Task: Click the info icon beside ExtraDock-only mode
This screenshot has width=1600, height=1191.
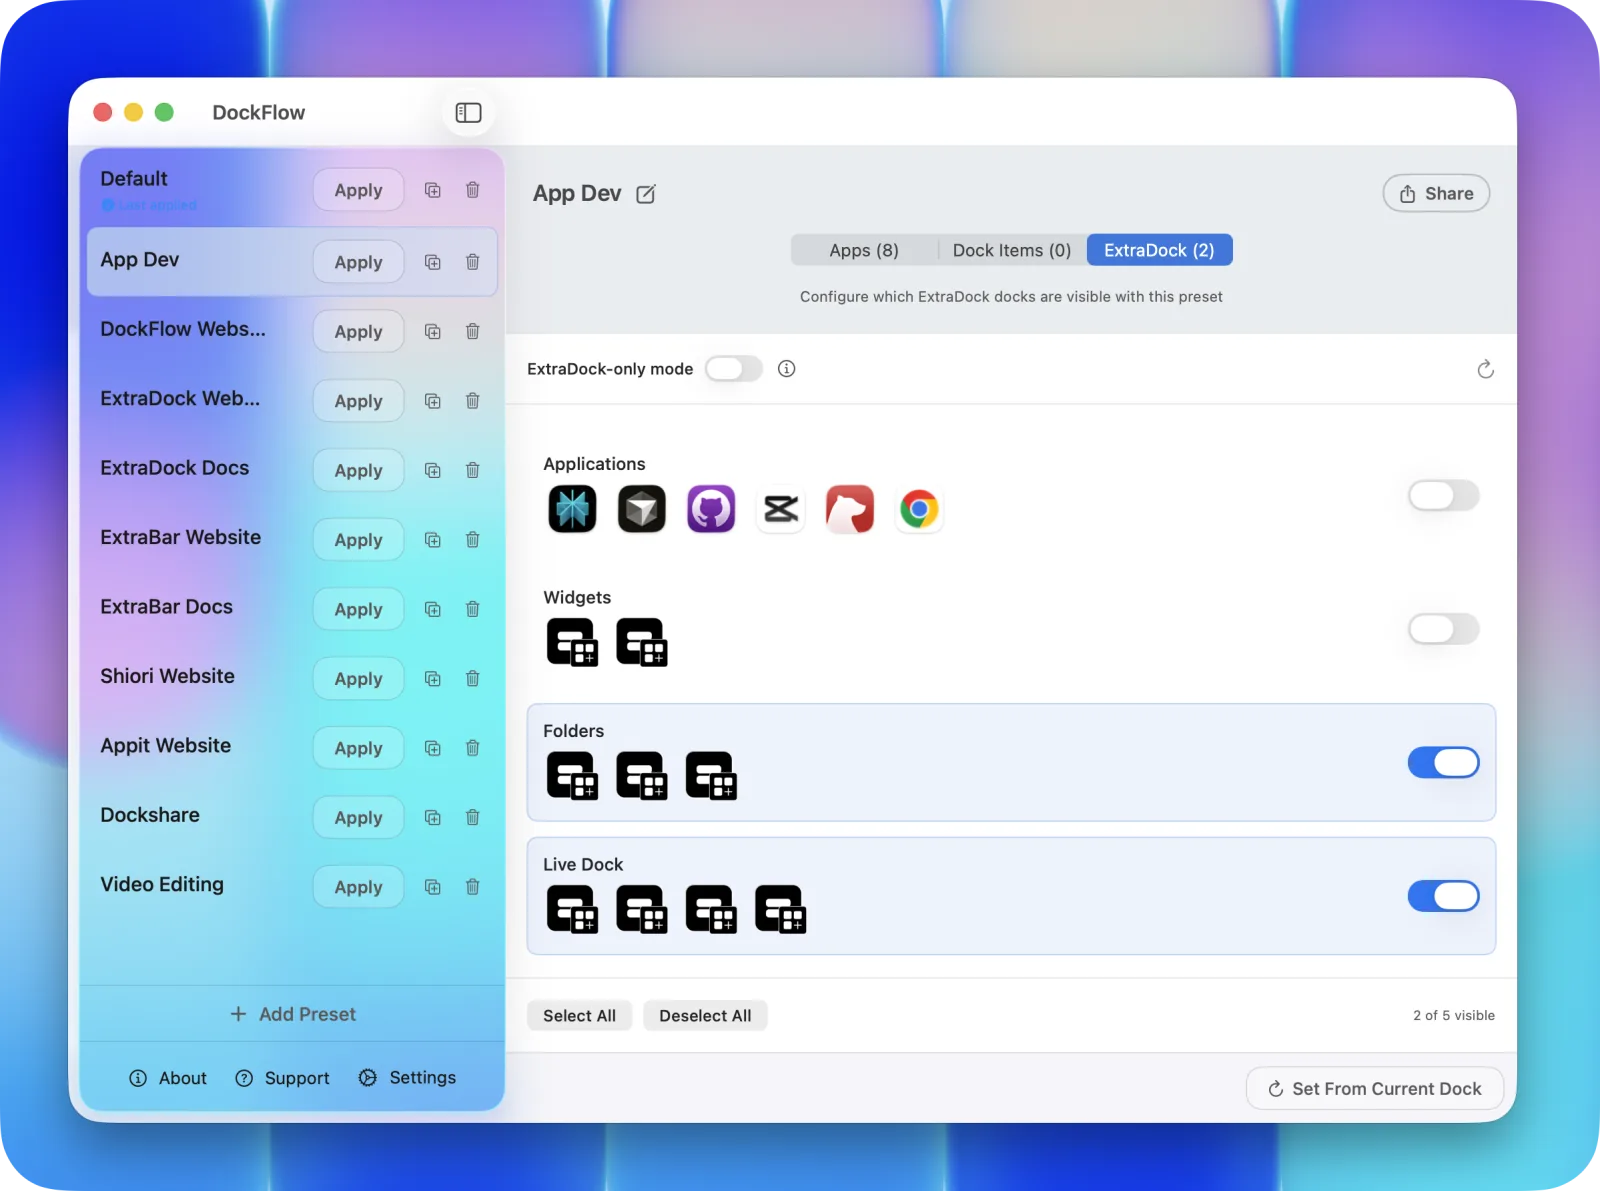Action: pos(787,369)
